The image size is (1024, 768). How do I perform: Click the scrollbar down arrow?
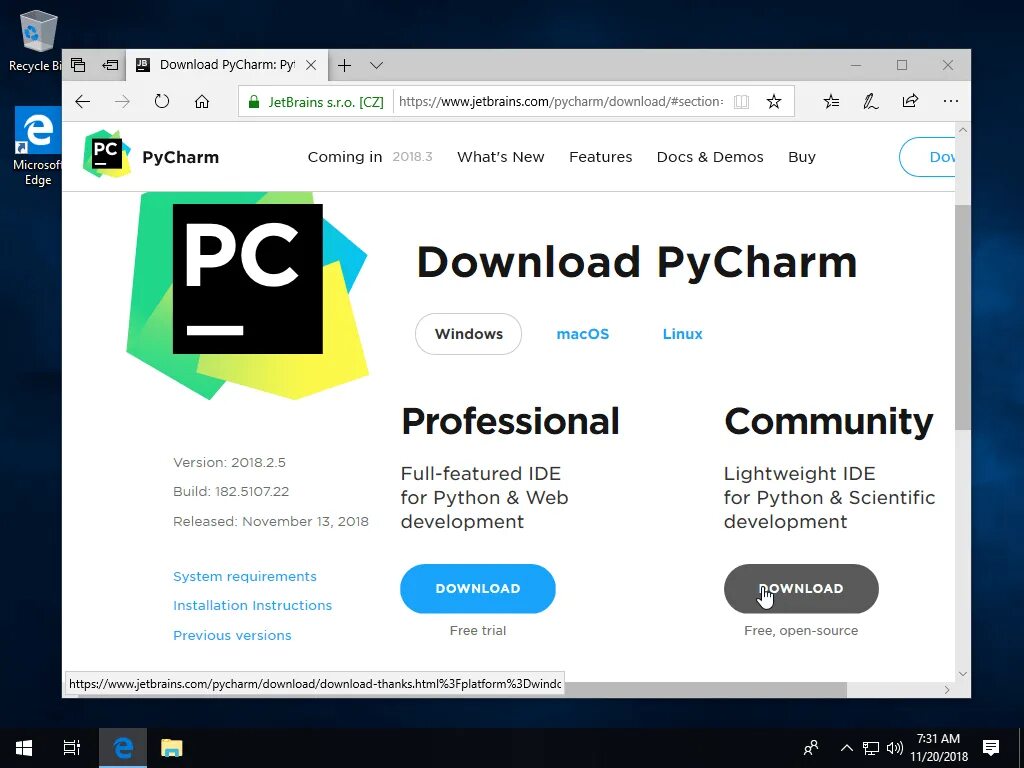click(962, 673)
